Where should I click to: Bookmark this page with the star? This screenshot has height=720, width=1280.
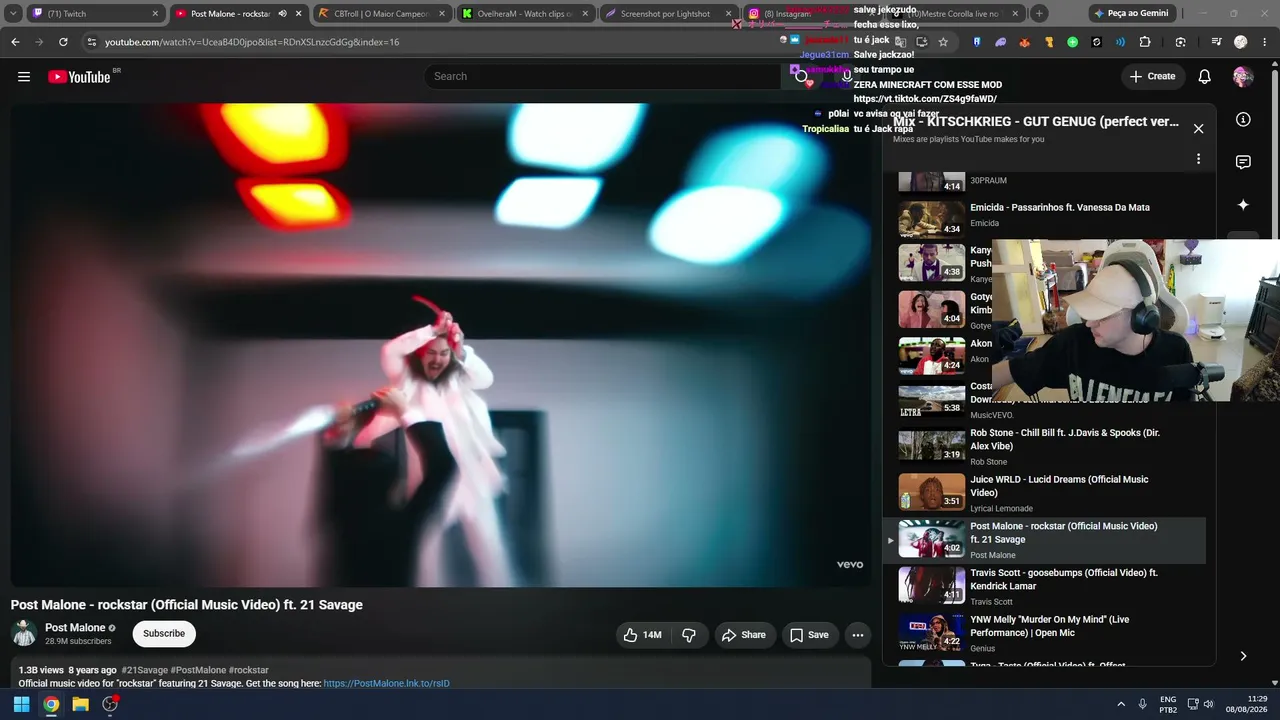pos(943,42)
